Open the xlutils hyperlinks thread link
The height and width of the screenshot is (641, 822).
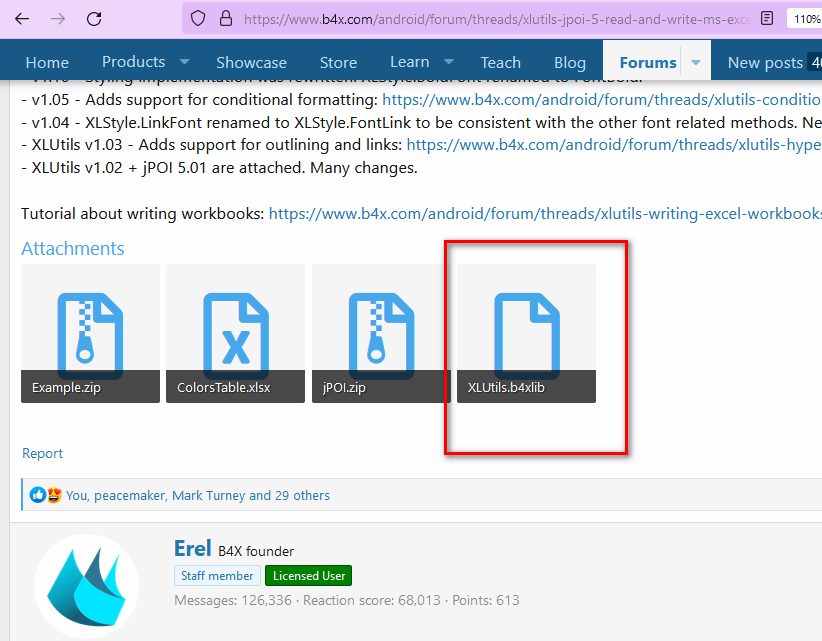click(614, 145)
